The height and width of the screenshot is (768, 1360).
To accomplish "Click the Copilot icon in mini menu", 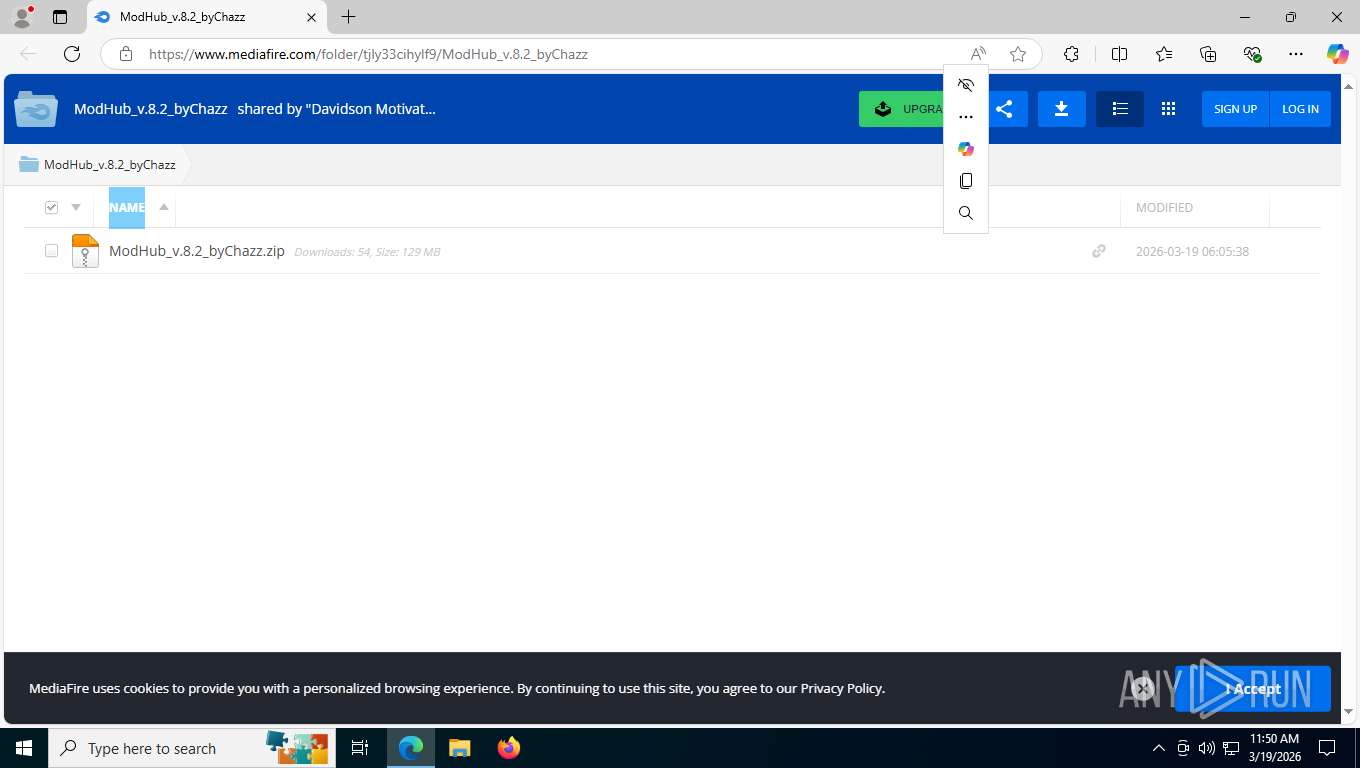I will point(966,149).
